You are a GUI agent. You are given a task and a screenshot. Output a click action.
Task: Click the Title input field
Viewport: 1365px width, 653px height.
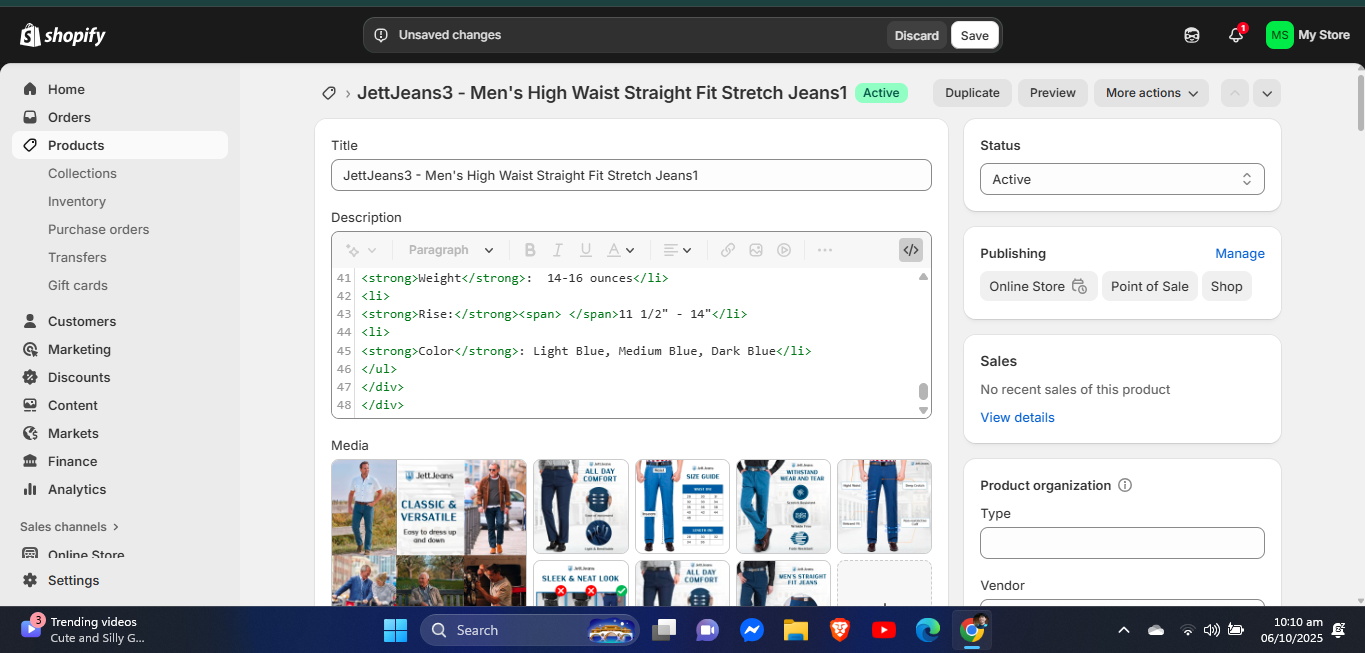pyautogui.click(x=631, y=175)
